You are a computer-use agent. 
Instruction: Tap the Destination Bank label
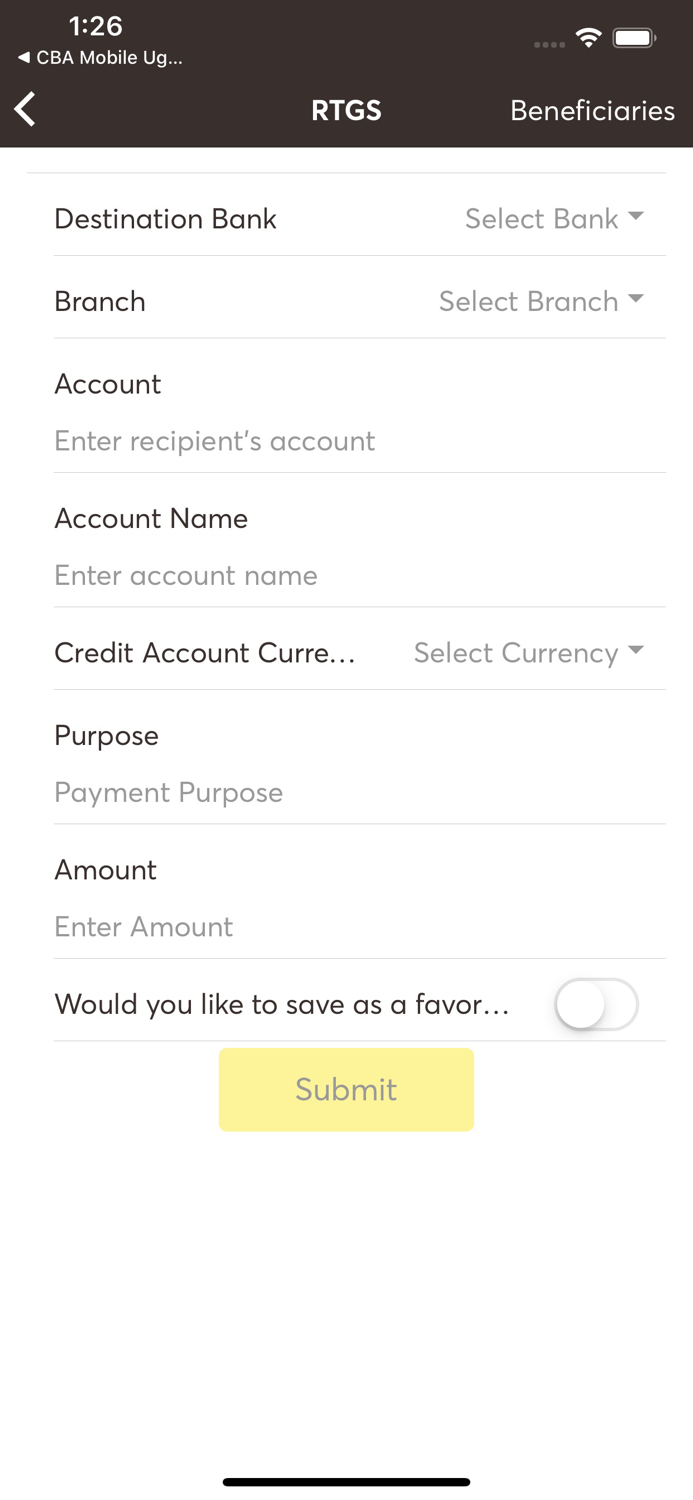[165, 219]
